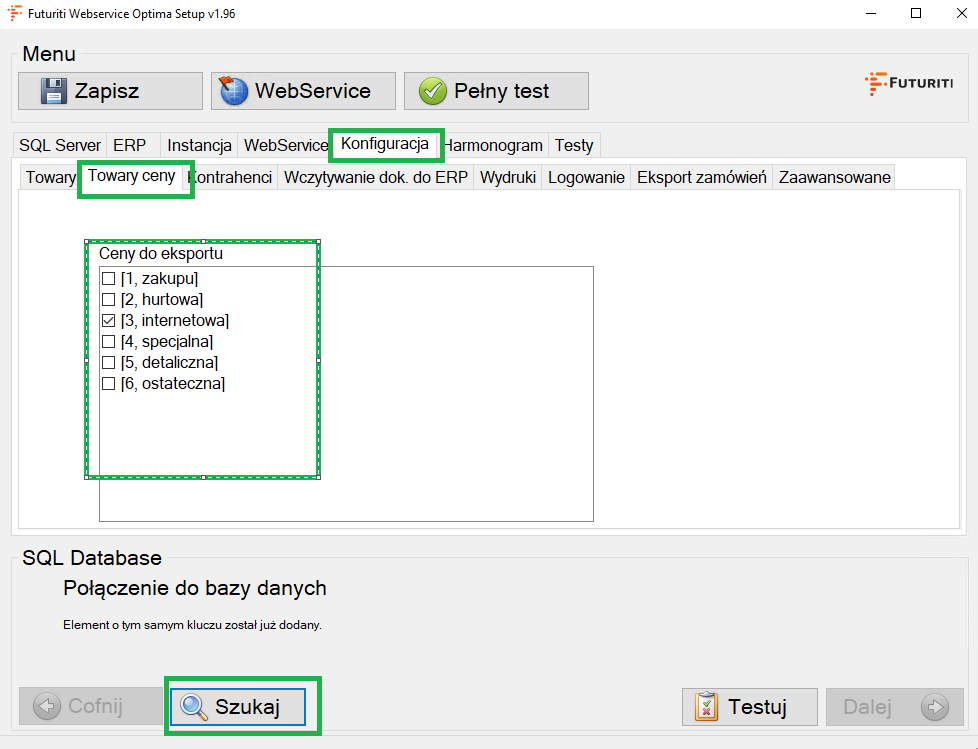
Task: Switch to the SQL Server tab
Action: coord(60,145)
